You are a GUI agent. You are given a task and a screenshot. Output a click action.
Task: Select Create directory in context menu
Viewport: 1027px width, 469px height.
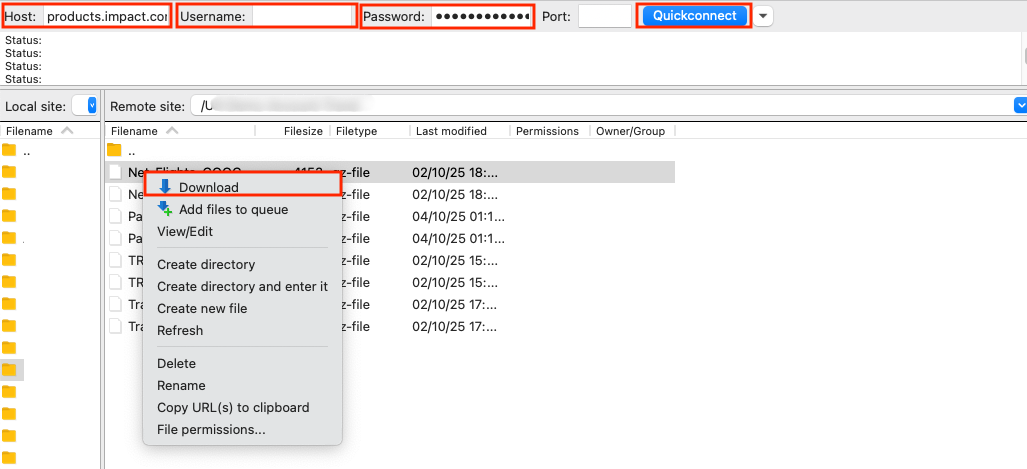click(x=206, y=265)
